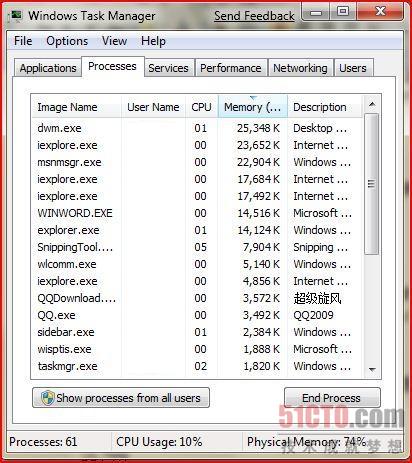Viewport: 412px width, 463px height.
Task: Select the Processes tab
Action: pyautogui.click(x=112, y=66)
